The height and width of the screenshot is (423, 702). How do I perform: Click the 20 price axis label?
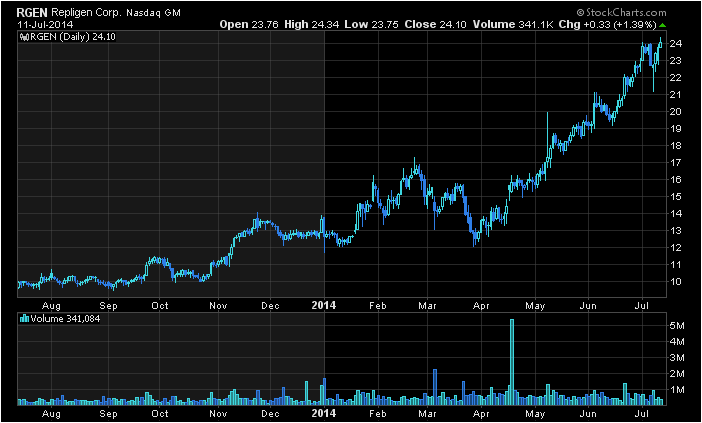click(676, 111)
